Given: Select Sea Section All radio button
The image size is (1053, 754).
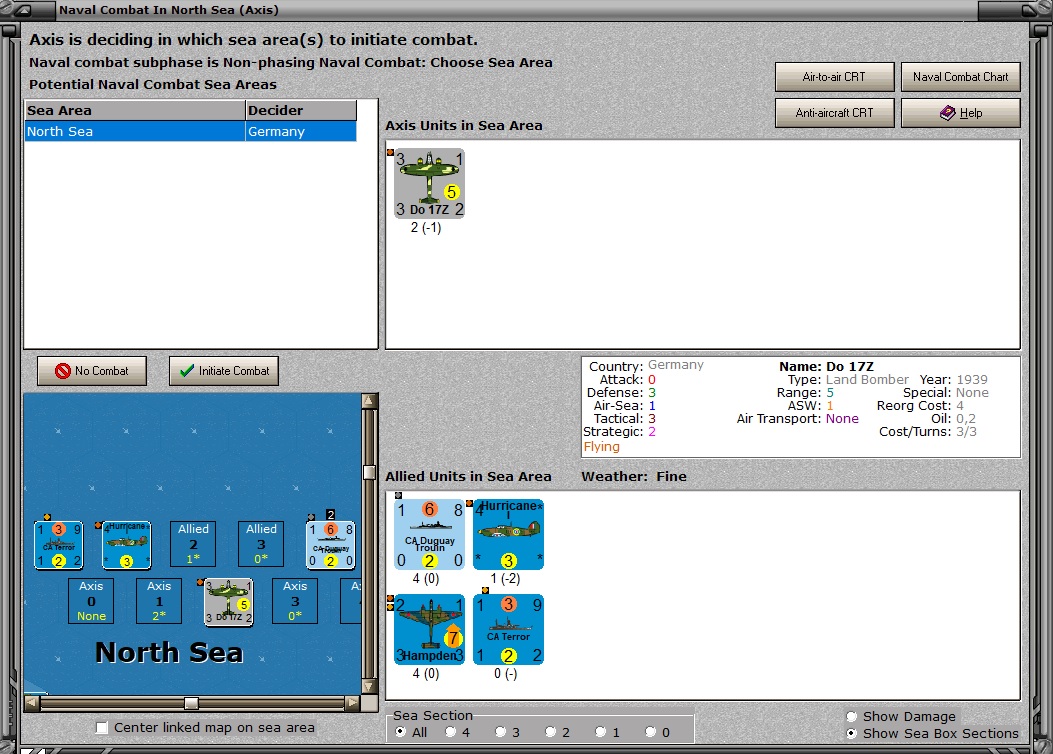Looking at the screenshot, I should tap(401, 732).
